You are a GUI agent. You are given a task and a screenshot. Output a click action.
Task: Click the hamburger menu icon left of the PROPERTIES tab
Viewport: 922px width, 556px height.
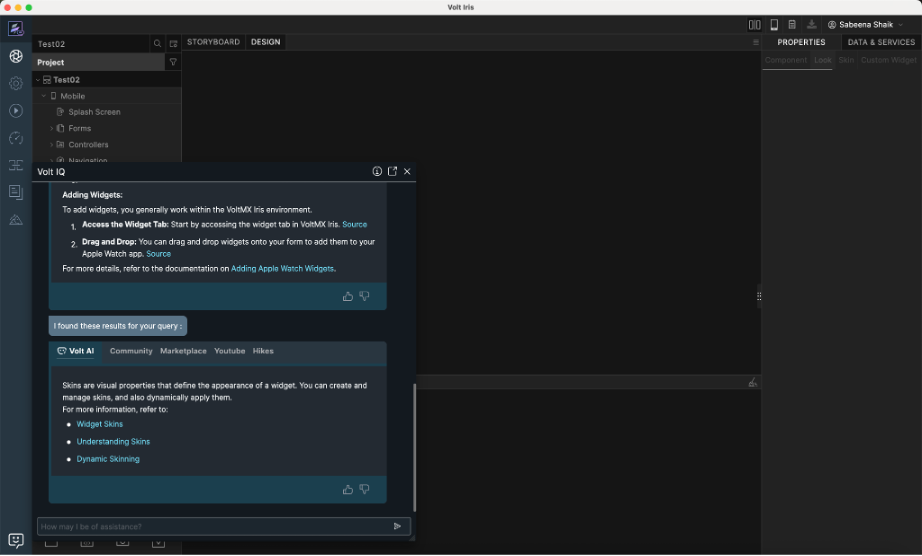756,42
